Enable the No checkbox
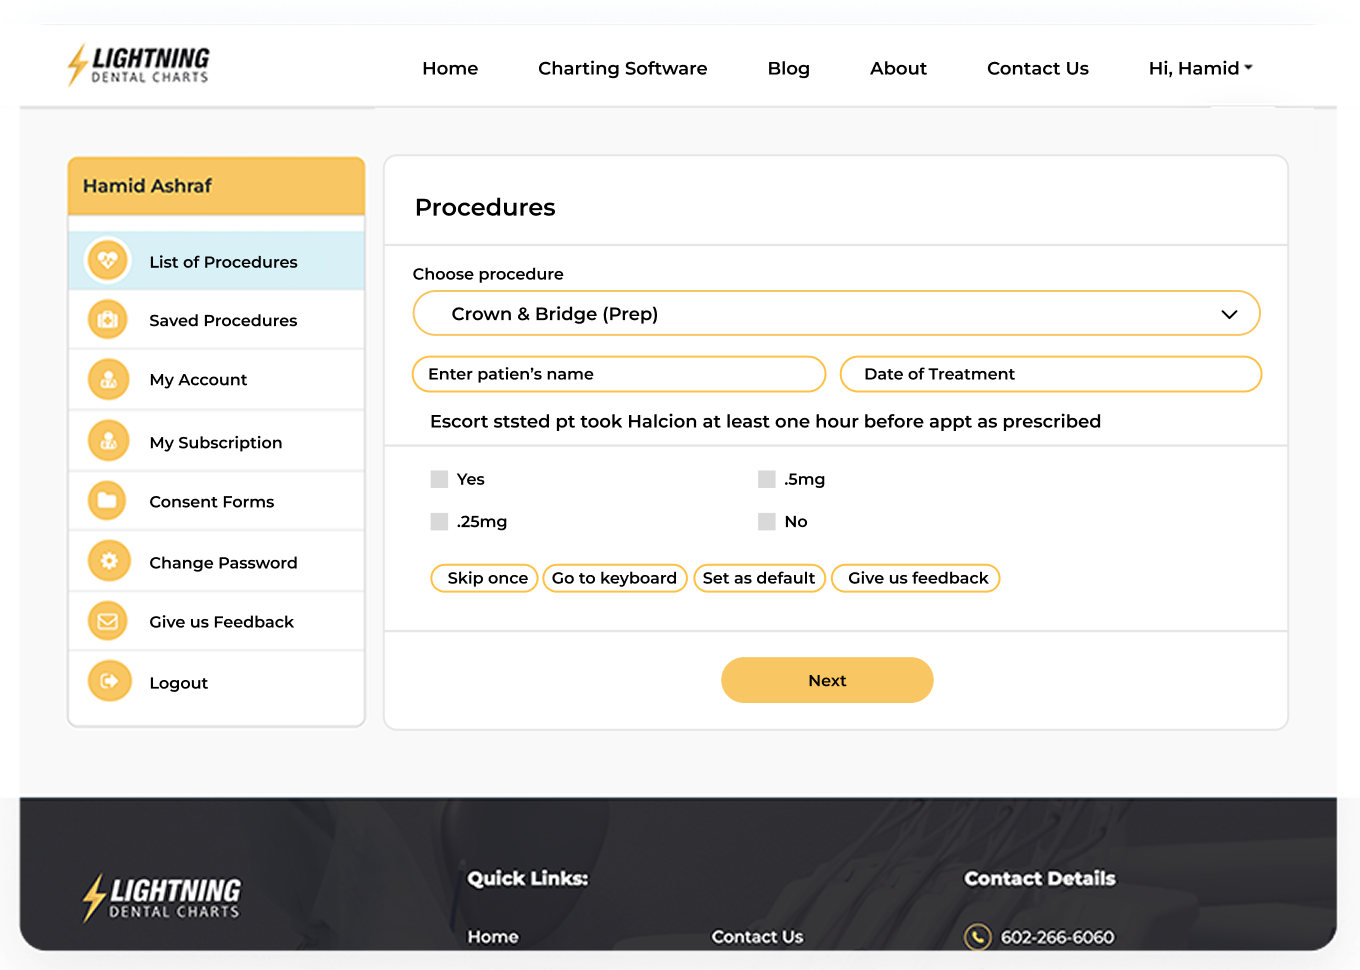 click(767, 521)
